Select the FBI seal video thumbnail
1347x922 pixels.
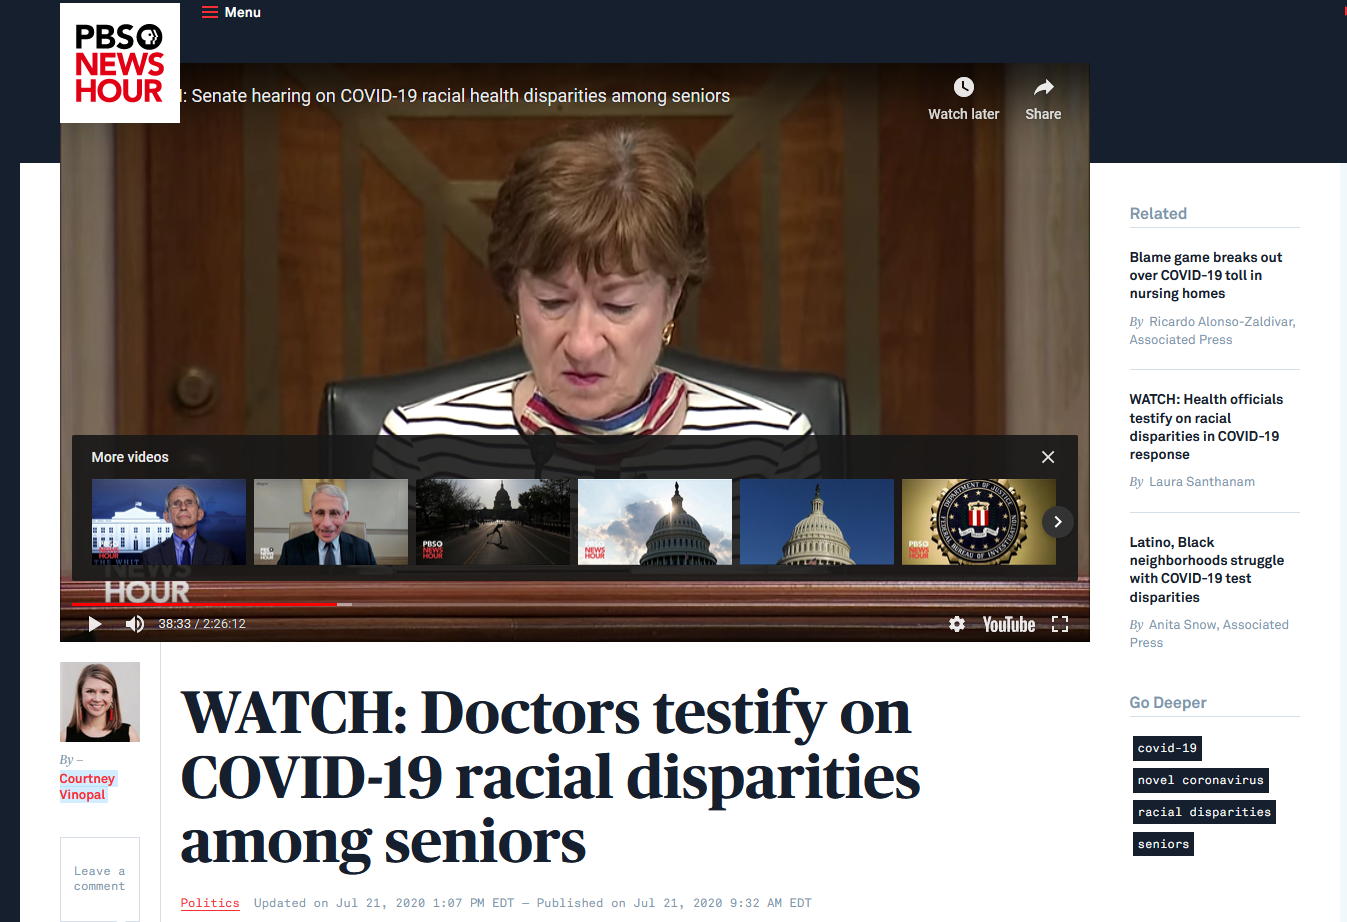click(x=979, y=522)
